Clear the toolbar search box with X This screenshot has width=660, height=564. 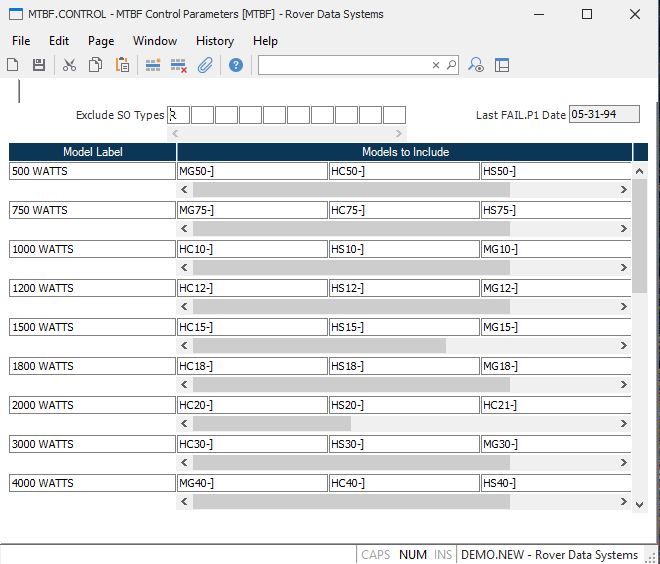point(436,65)
